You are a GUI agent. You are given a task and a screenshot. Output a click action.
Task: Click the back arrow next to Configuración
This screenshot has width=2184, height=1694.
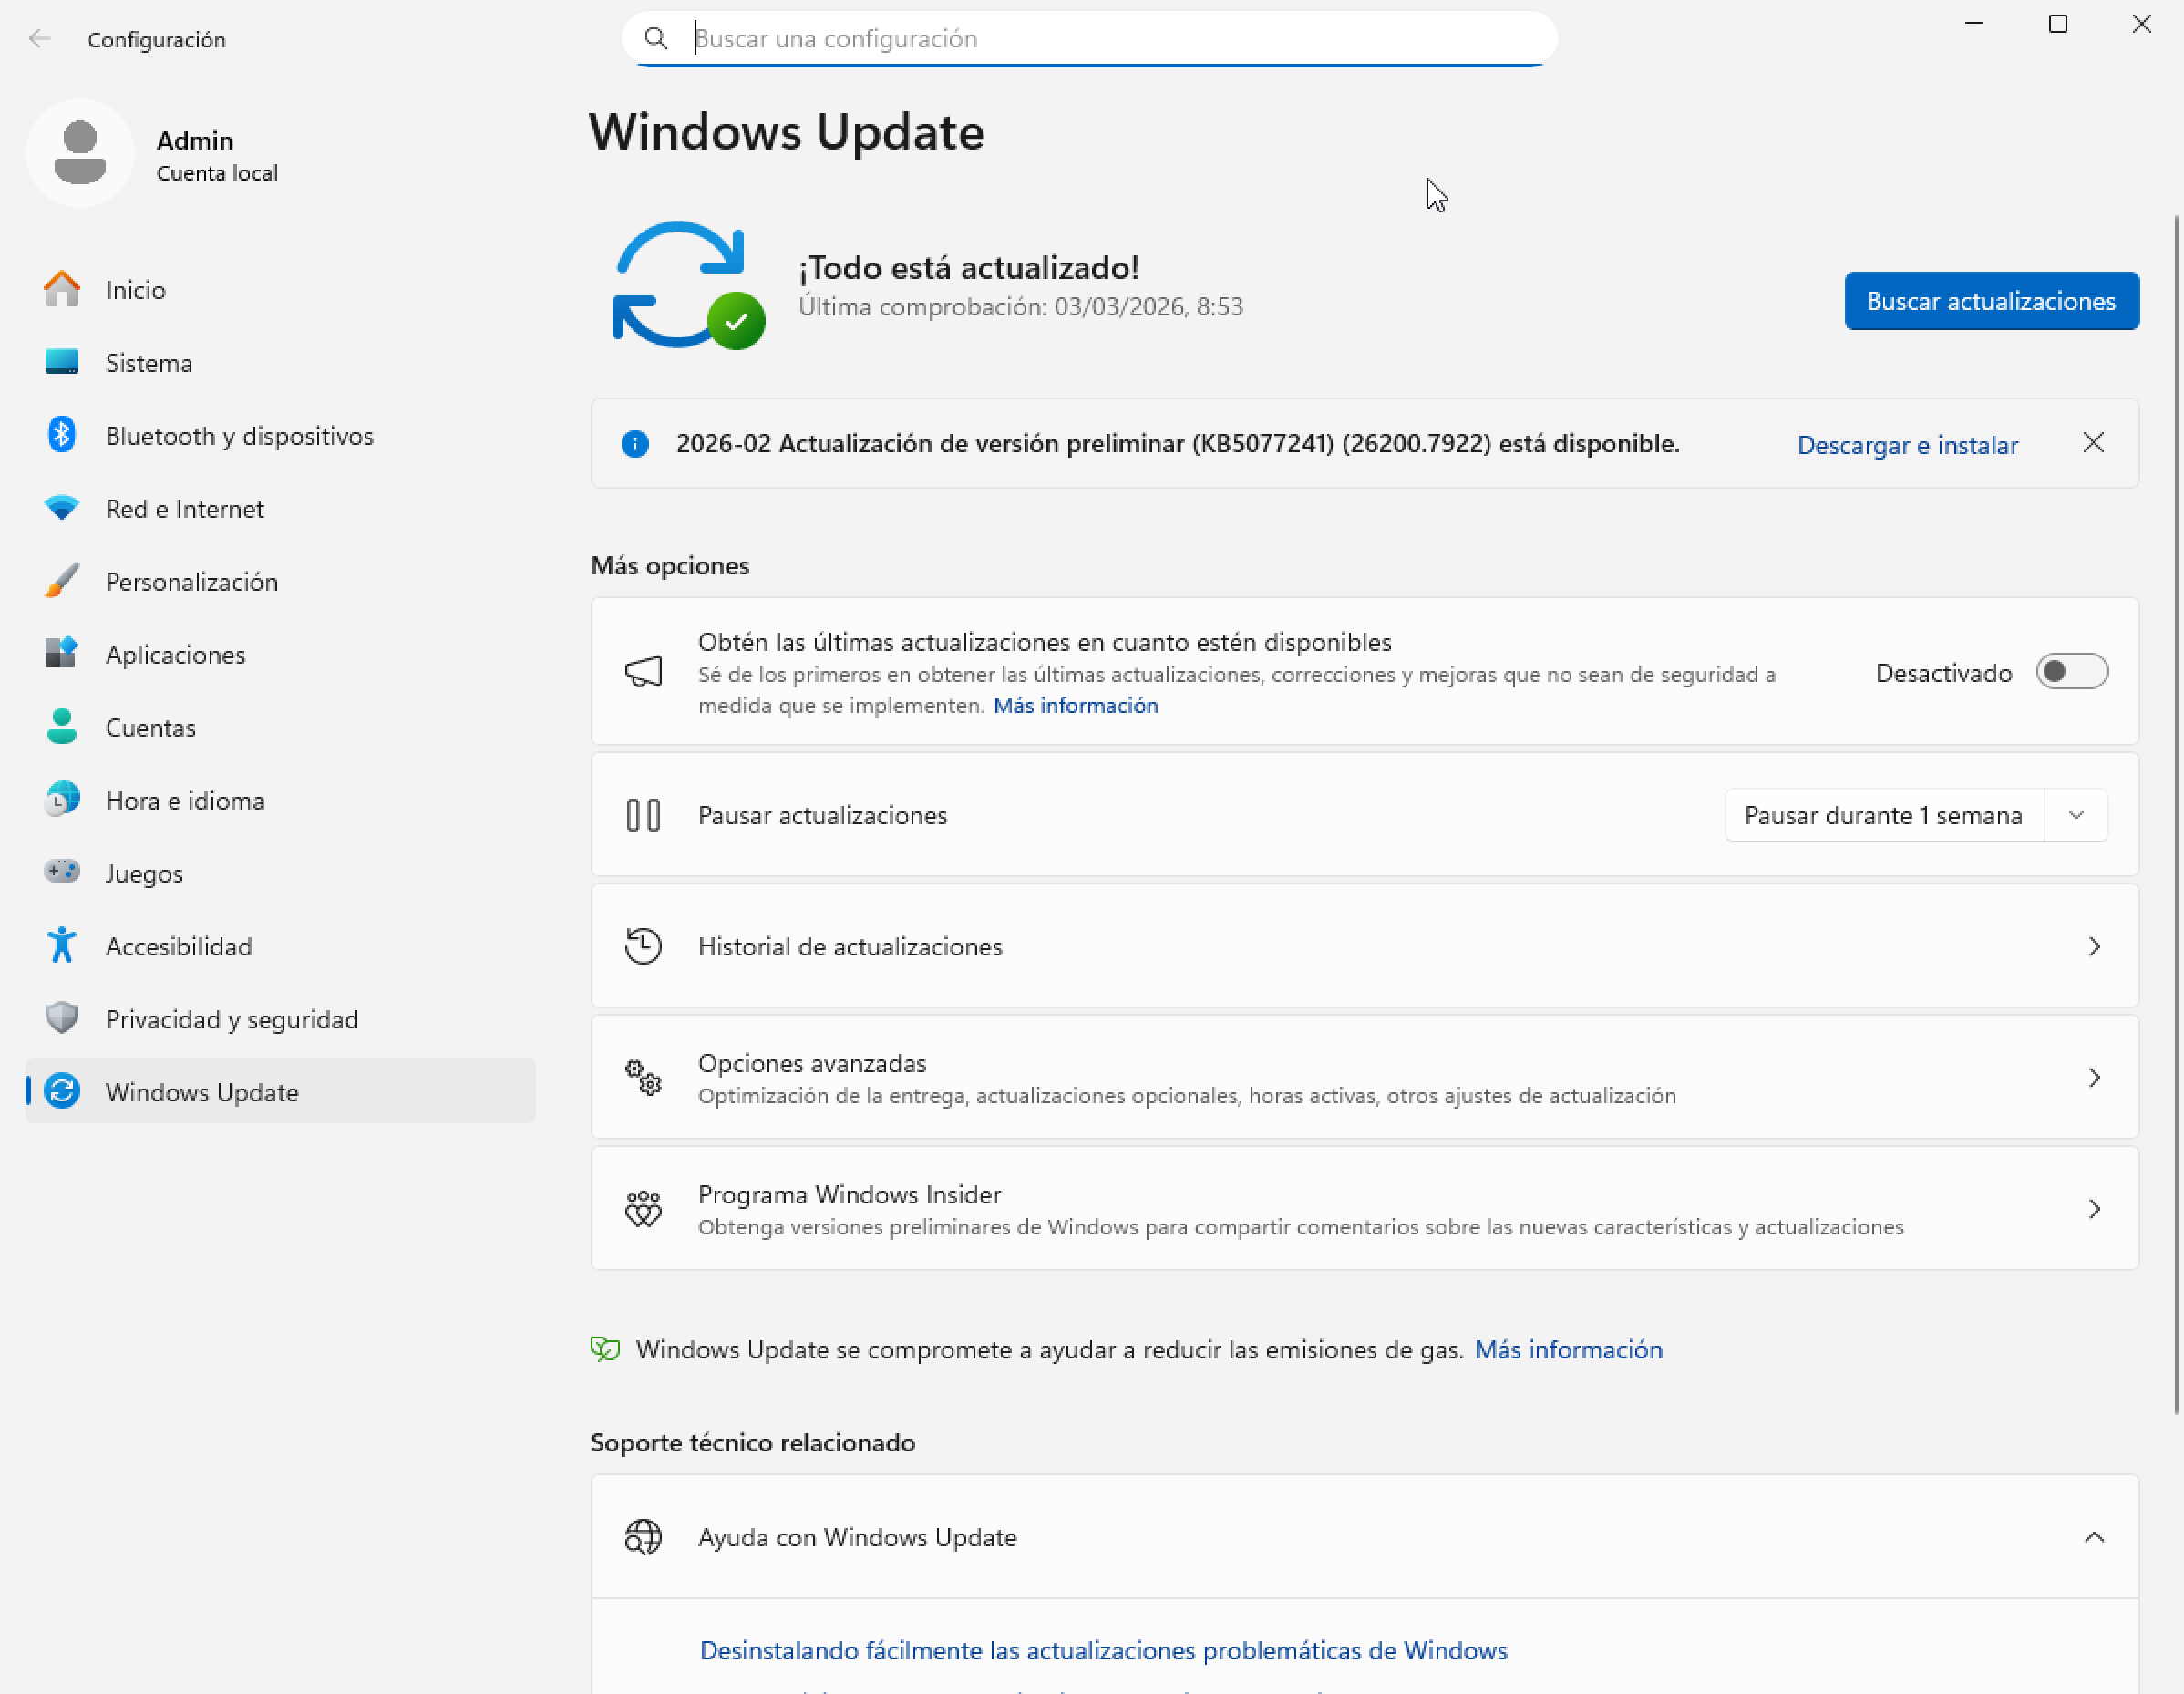[40, 39]
